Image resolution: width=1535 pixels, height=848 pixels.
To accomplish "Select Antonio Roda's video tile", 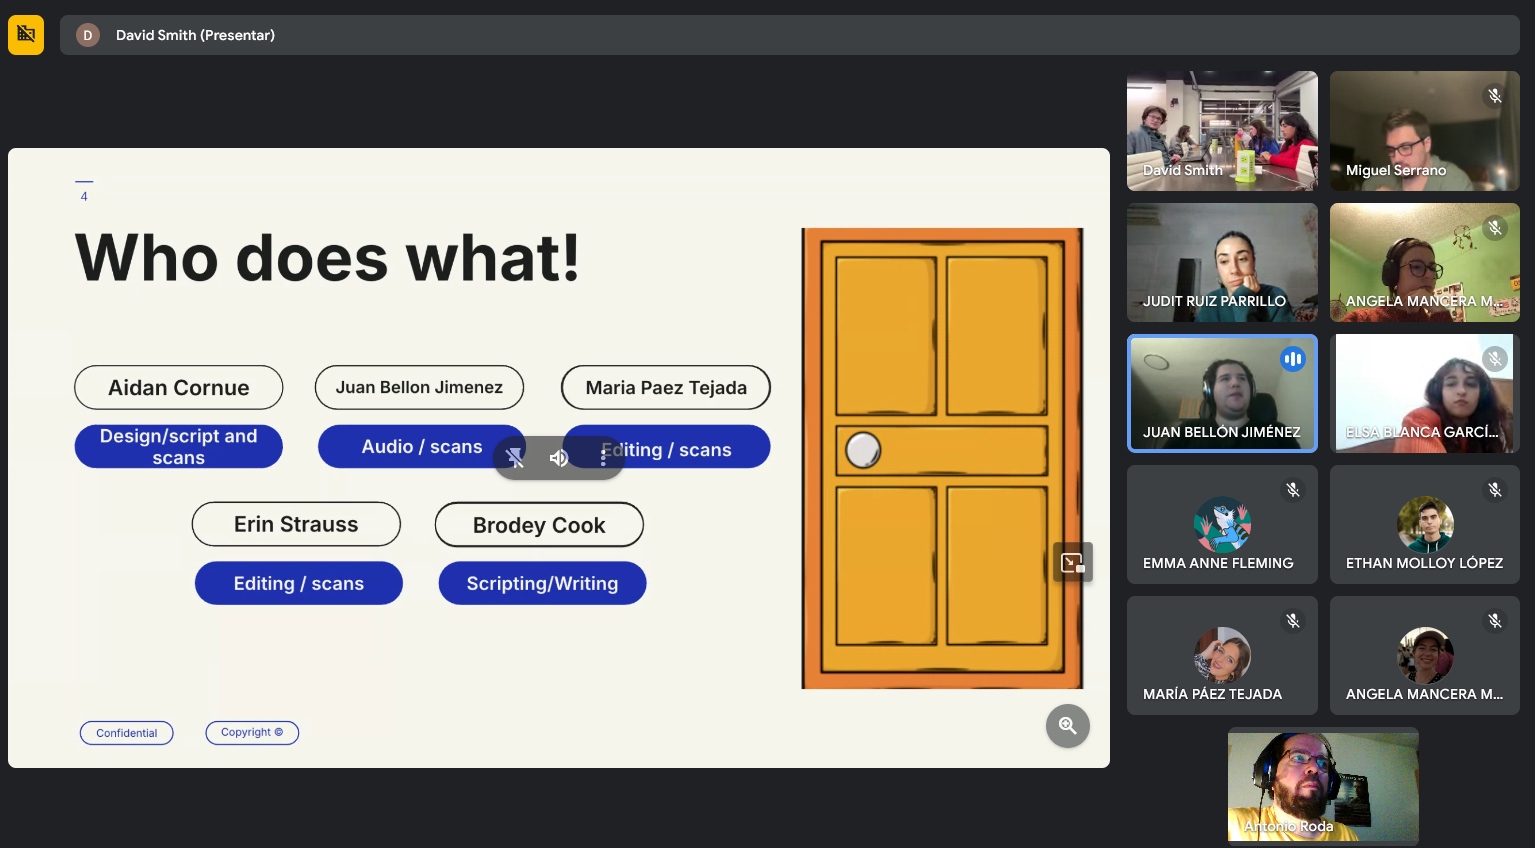I will pos(1322,786).
